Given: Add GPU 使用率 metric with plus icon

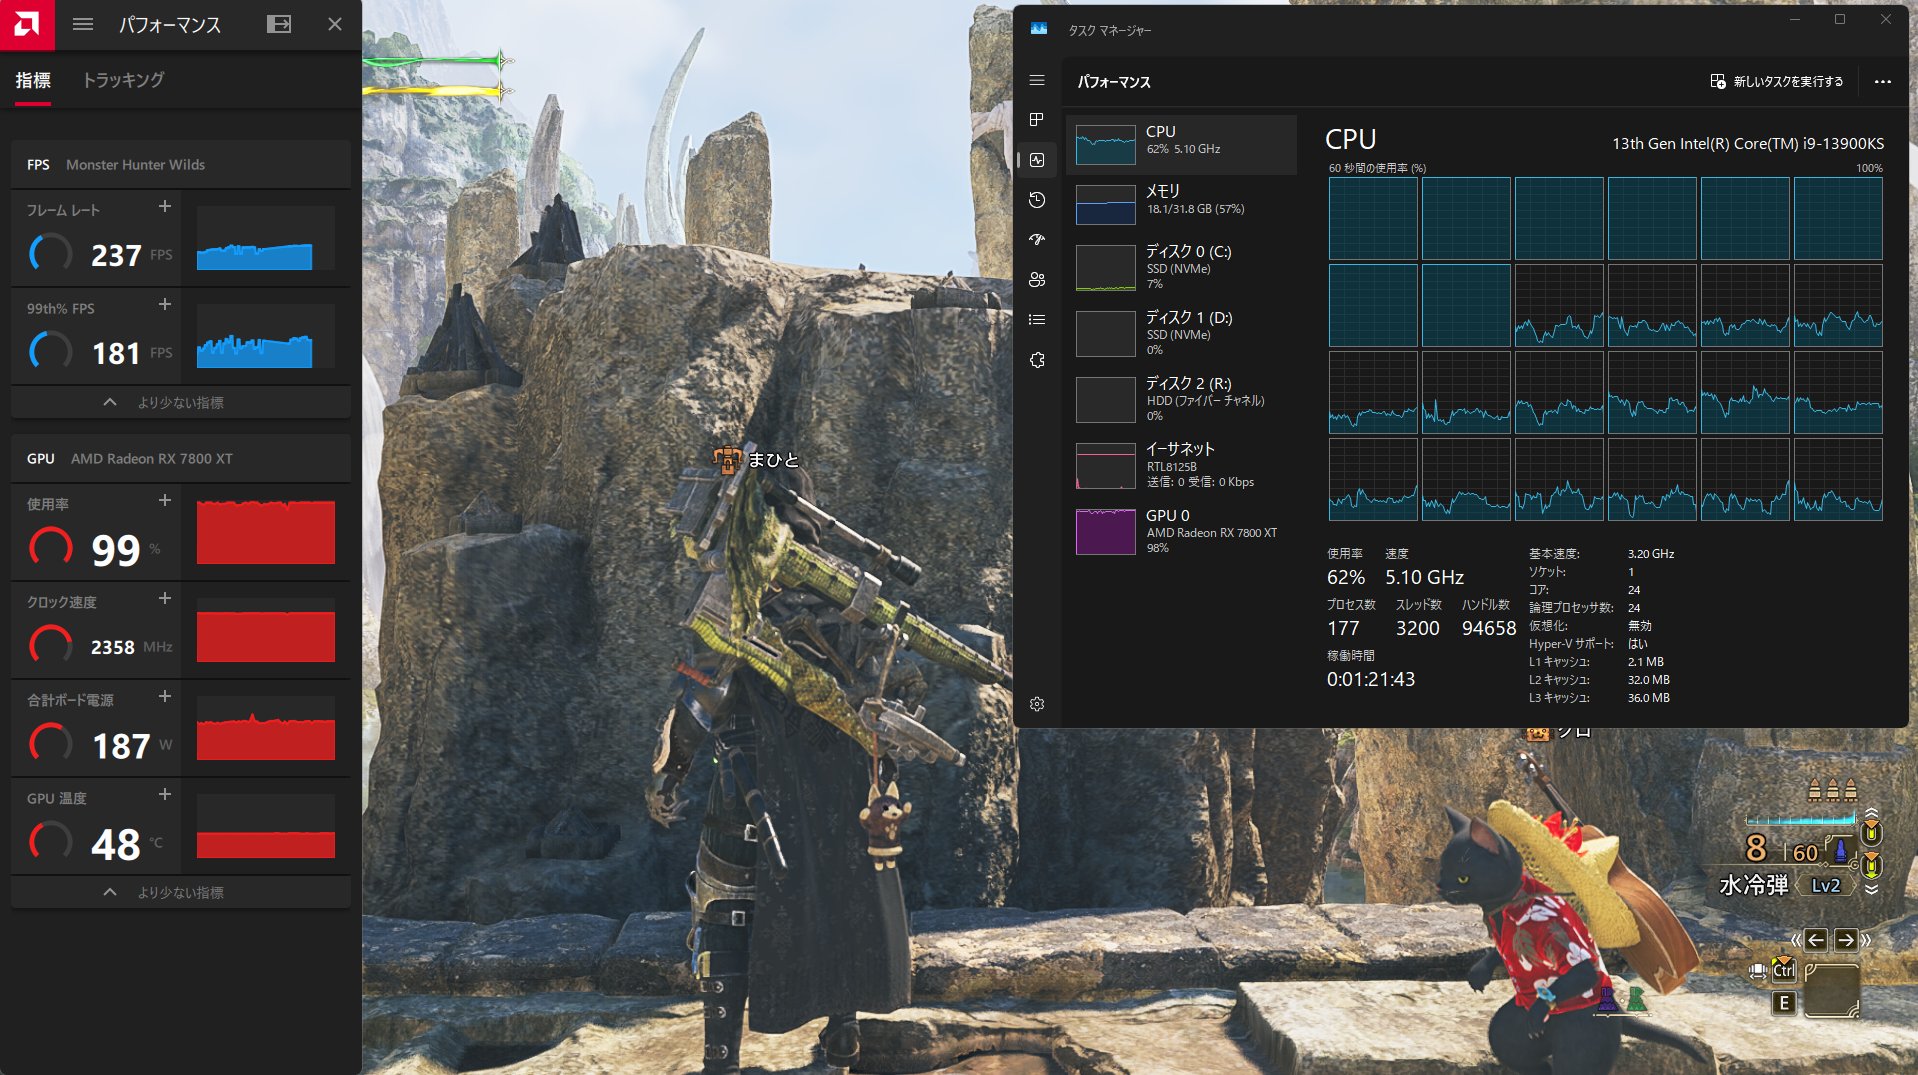Looking at the screenshot, I should 165,500.
